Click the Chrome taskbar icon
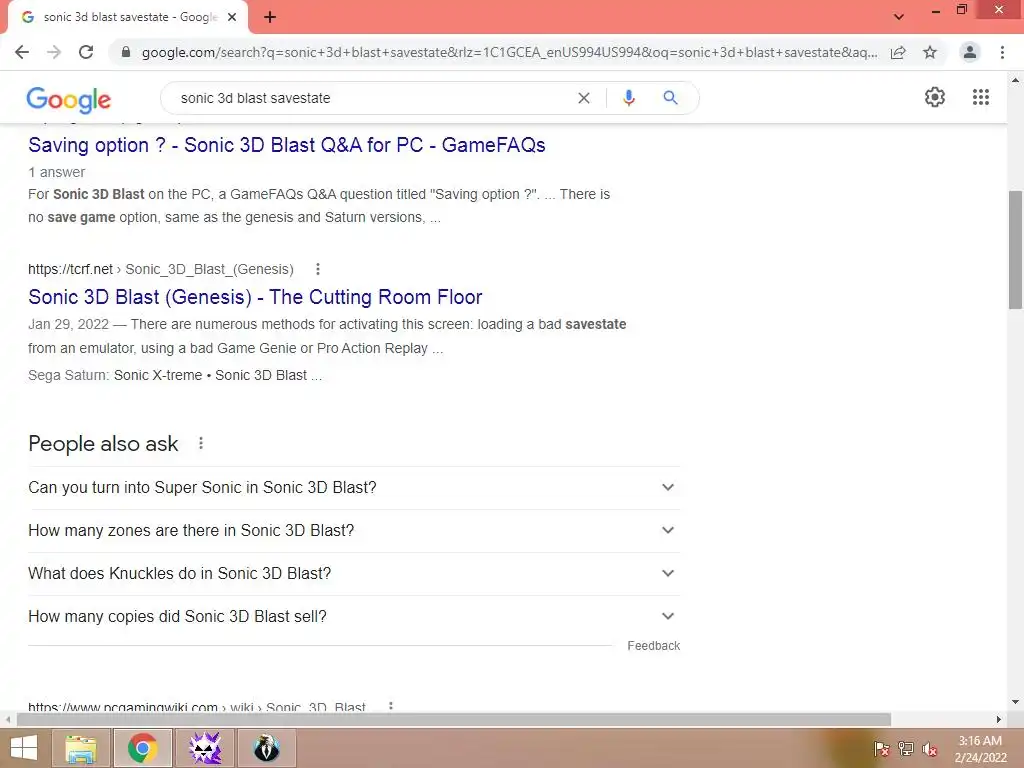Screen dimensions: 1024x768 pos(142,748)
